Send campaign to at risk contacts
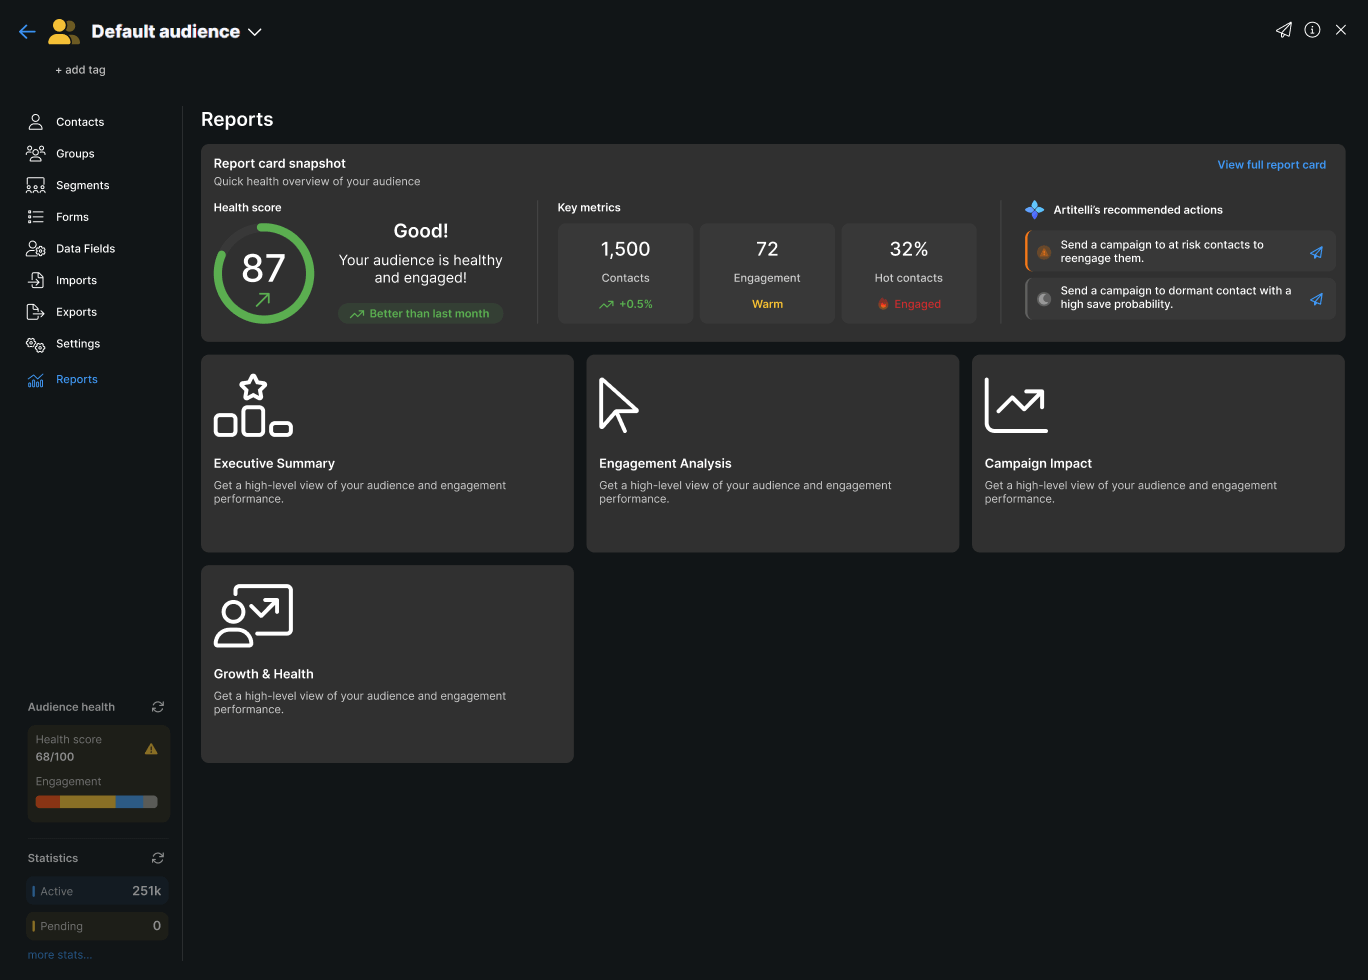1368x980 pixels. [1316, 252]
